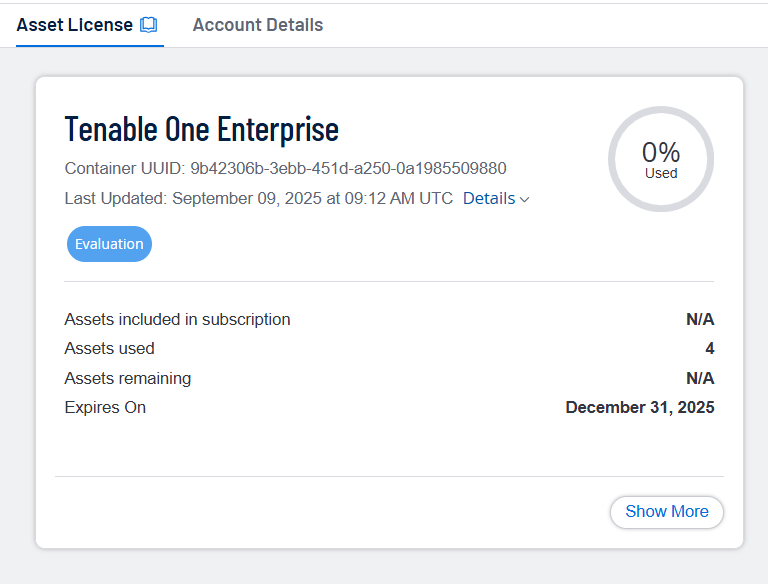
Task: Select the December 31, 2025 expiry date
Action: coord(639,407)
